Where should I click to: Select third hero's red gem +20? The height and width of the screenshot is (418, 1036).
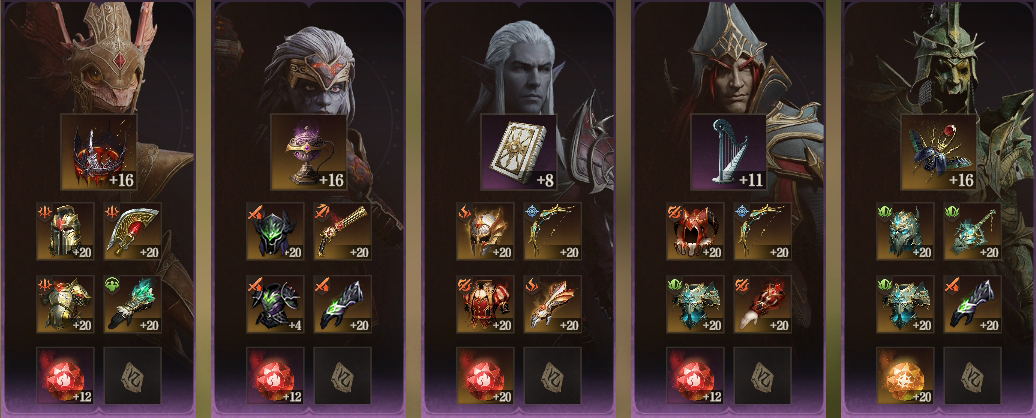coord(486,376)
